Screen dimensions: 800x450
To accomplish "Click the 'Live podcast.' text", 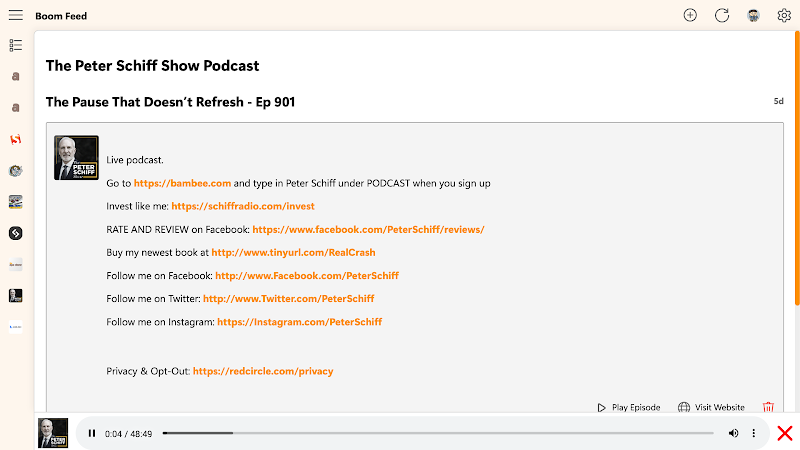I will [x=135, y=160].
